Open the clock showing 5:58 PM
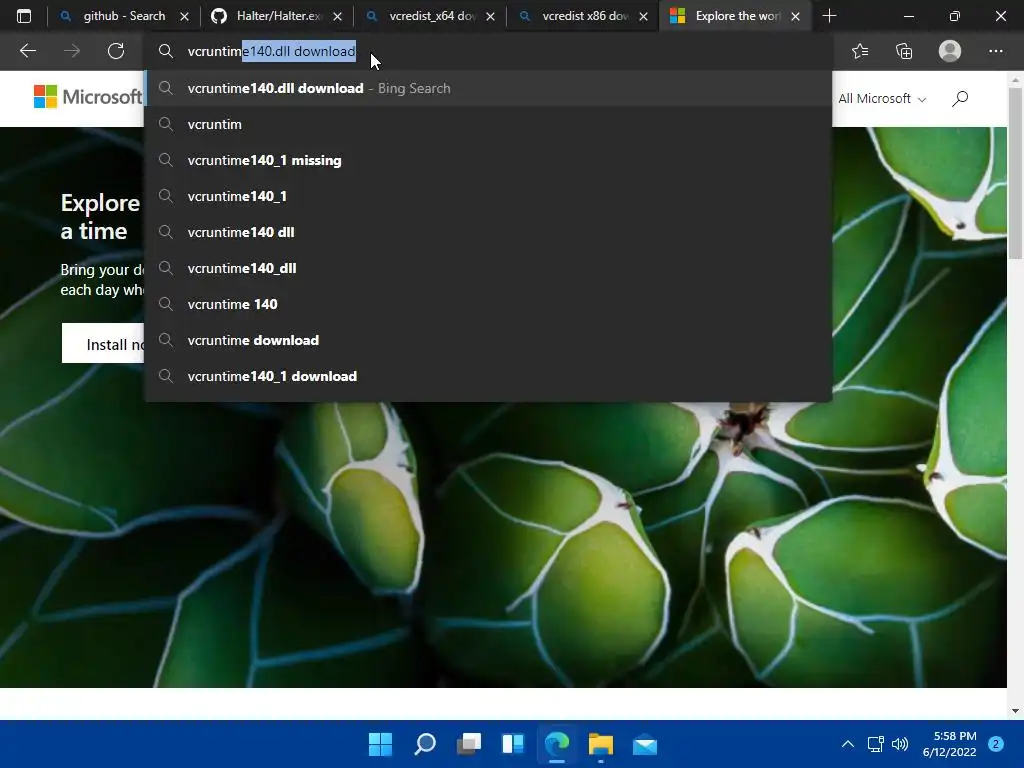 pos(950,744)
